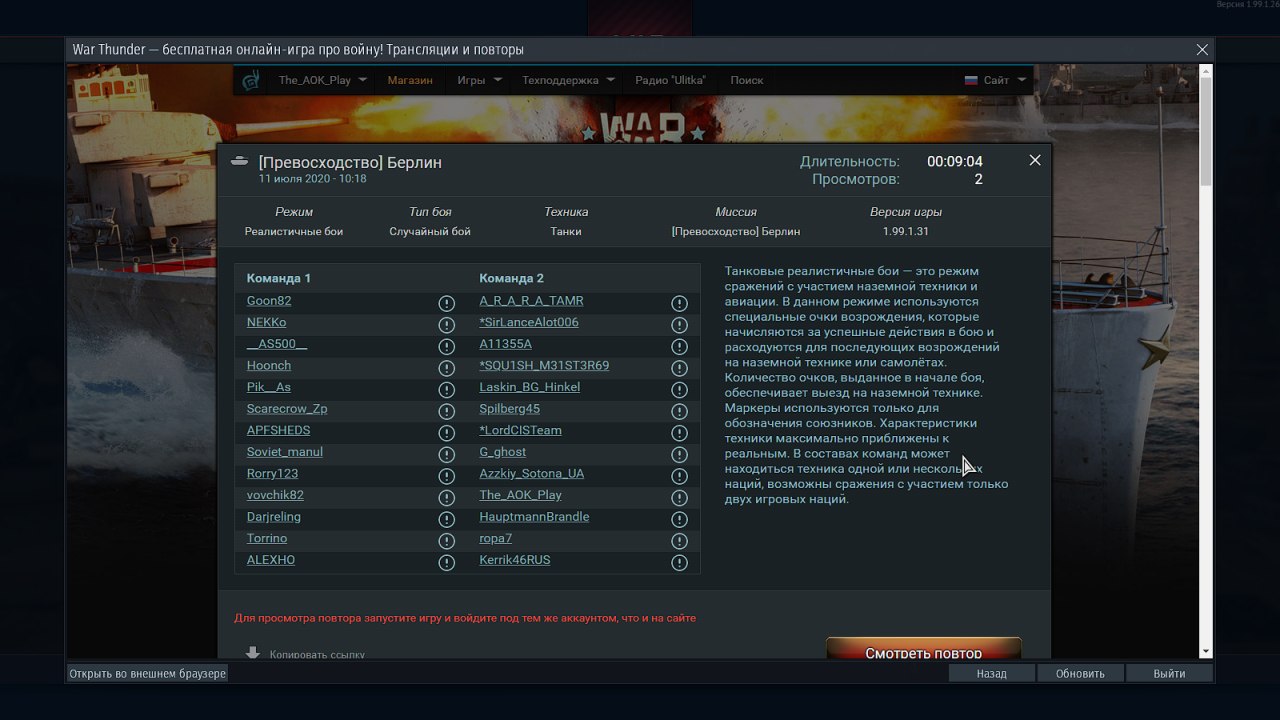Close the replay details panel
1280x720 pixels.
coord(1035,160)
